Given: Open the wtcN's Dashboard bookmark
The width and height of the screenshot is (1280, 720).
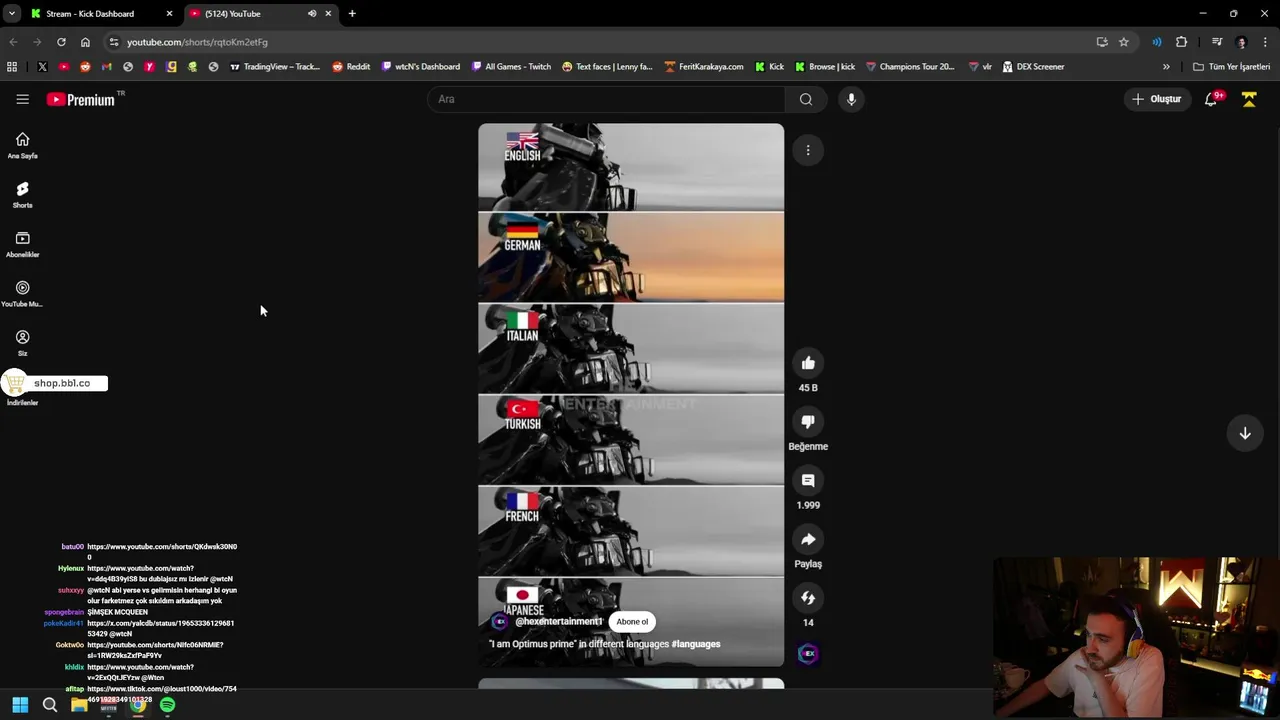Looking at the screenshot, I should coord(421,67).
